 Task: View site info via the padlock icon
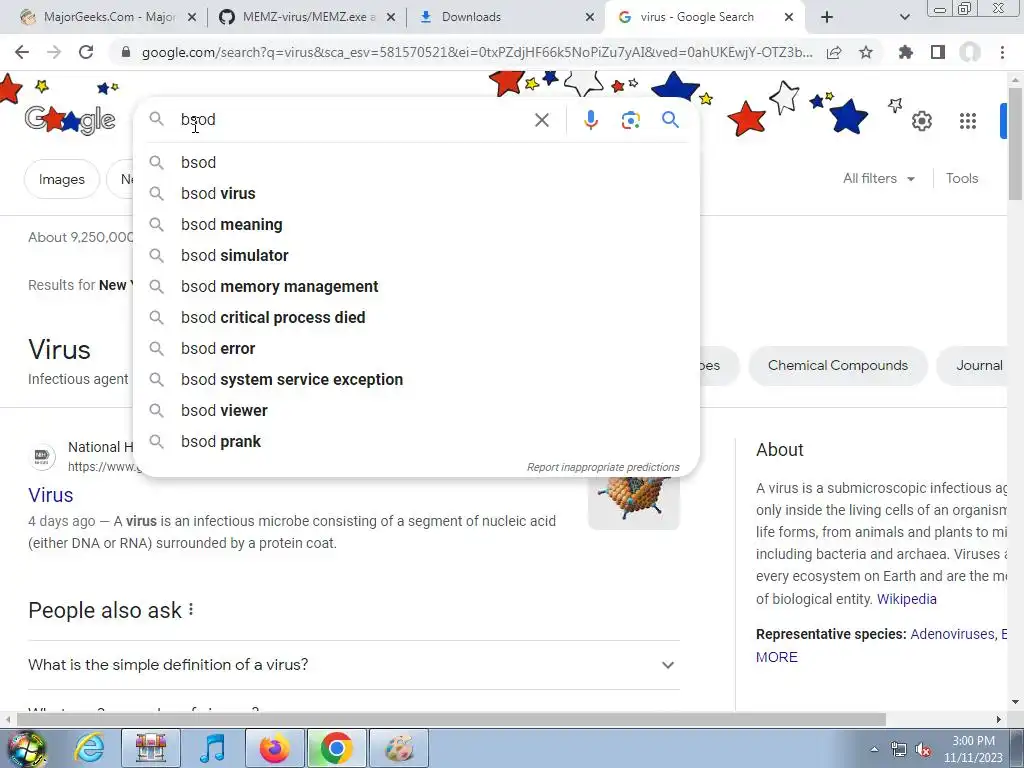[x=126, y=52]
